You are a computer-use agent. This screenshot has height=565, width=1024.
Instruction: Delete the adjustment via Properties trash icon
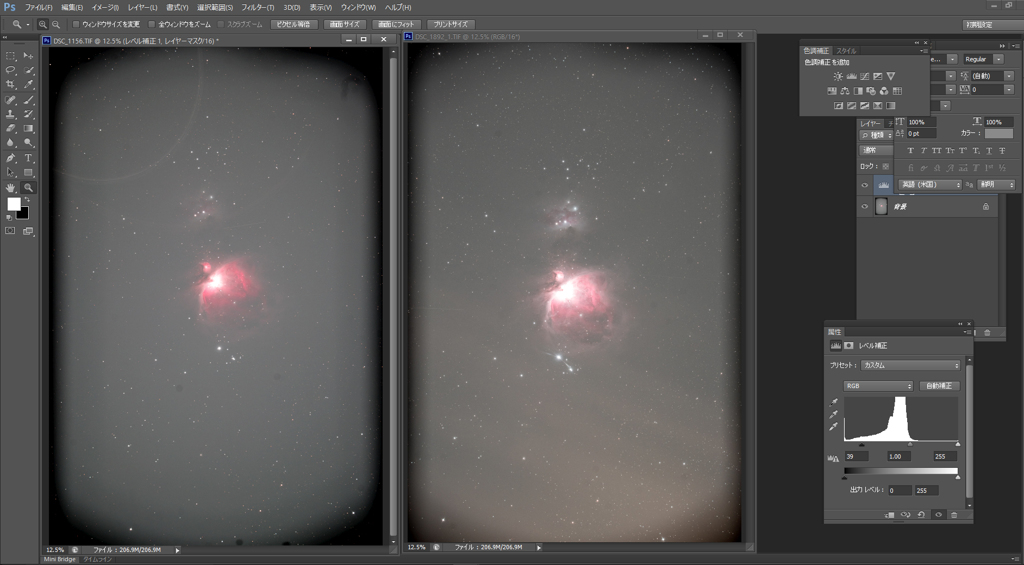(x=953, y=515)
